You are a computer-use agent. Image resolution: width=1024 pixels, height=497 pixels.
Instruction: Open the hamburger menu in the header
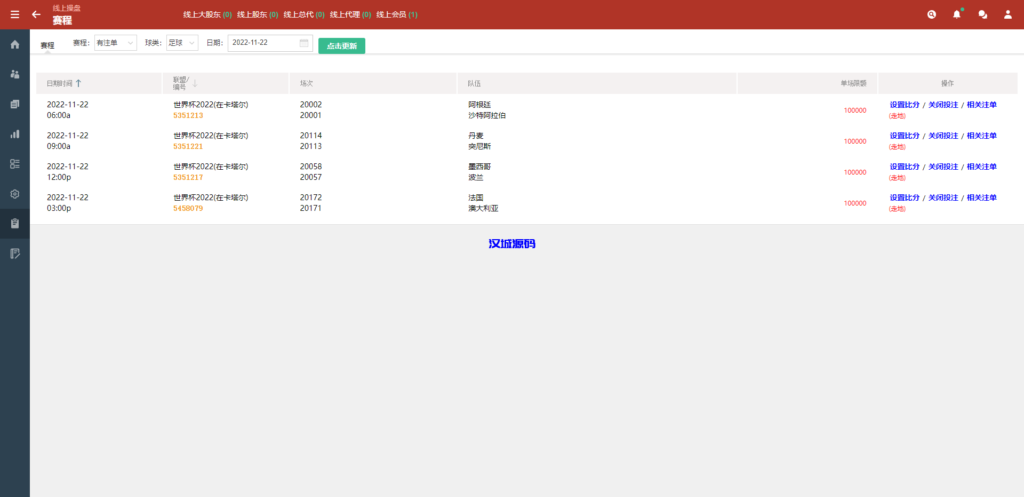[14, 14]
